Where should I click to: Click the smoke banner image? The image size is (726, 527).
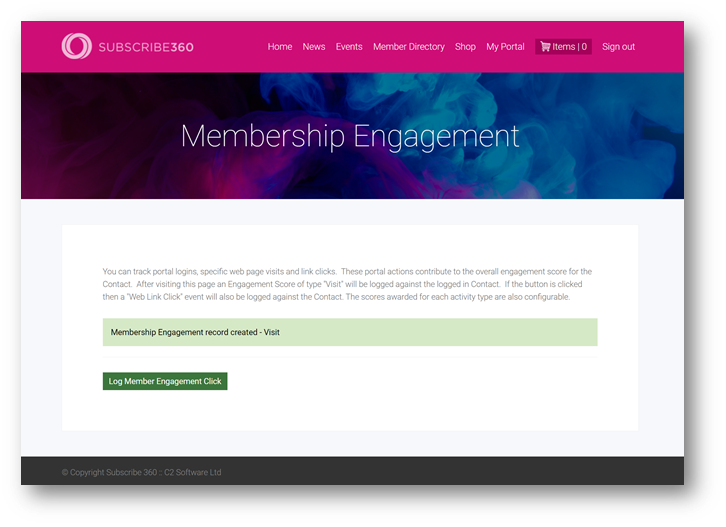[x=352, y=136]
